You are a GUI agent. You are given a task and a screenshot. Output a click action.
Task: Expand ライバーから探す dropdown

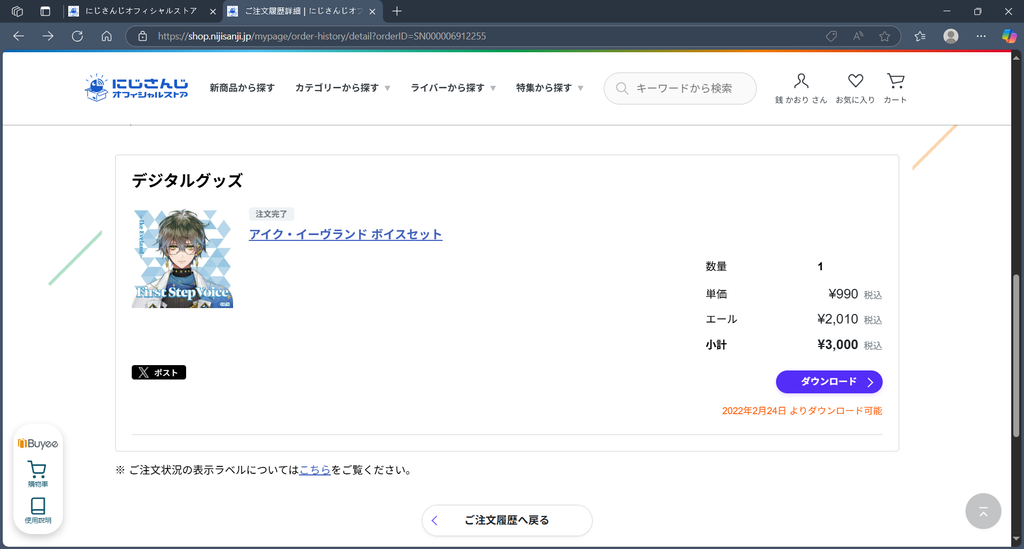coord(453,87)
